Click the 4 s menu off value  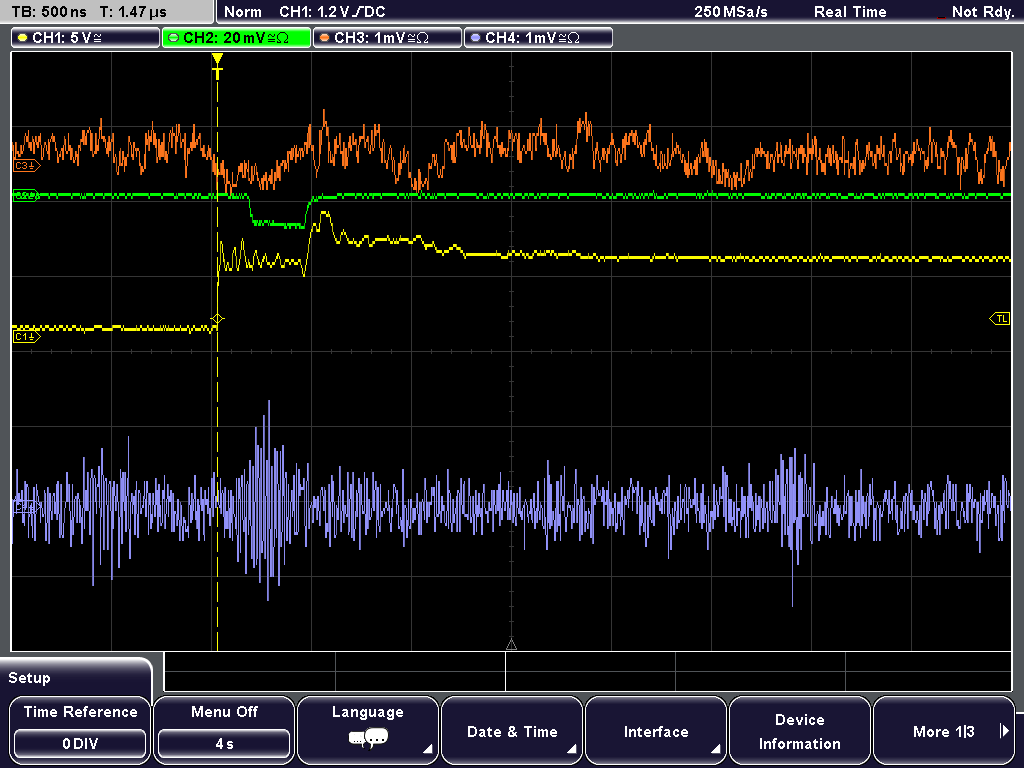[224, 744]
